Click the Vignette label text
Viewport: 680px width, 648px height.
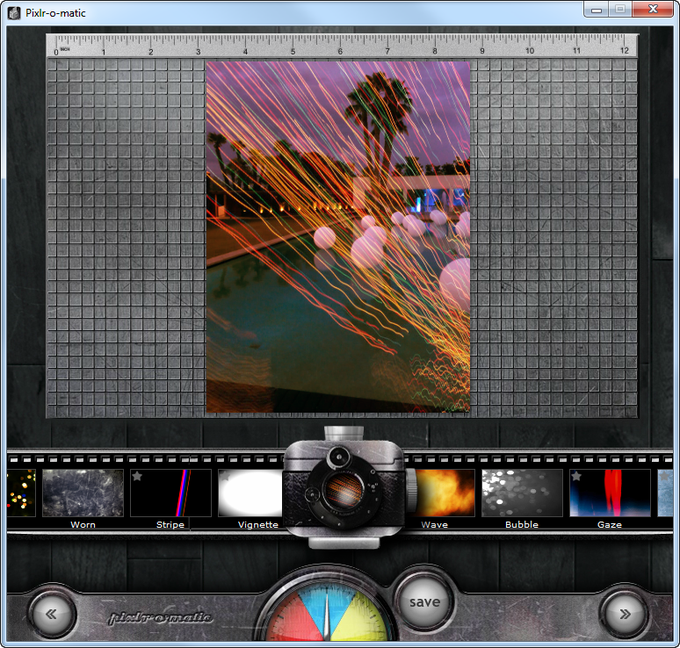click(x=258, y=525)
